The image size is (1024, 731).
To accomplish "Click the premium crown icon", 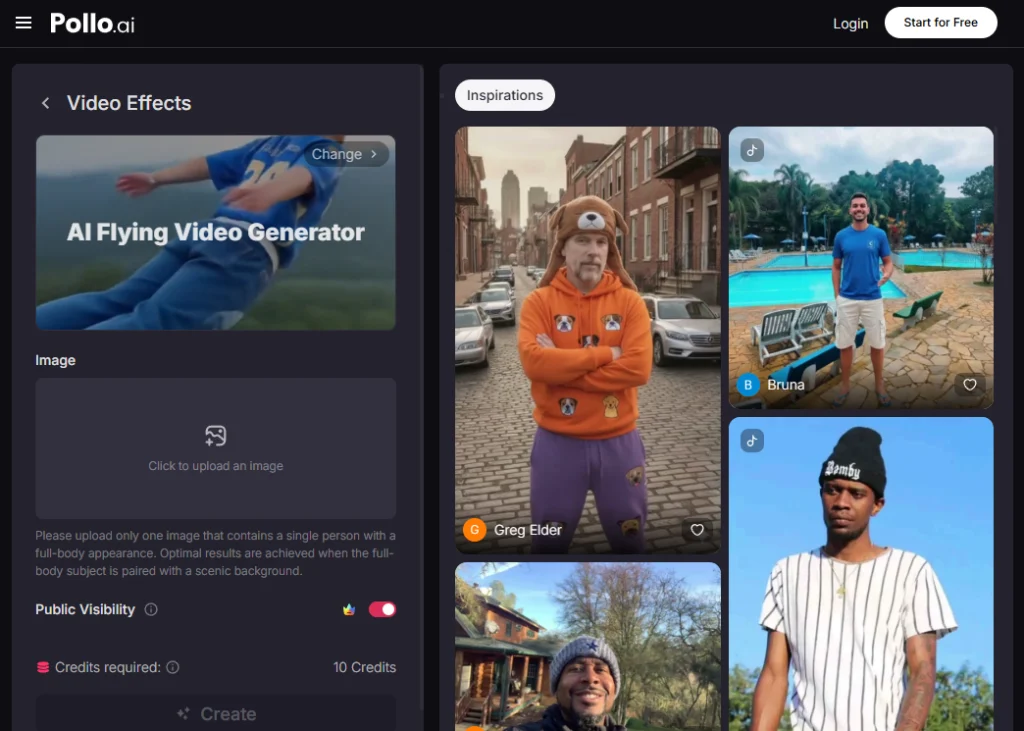I will (x=348, y=609).
